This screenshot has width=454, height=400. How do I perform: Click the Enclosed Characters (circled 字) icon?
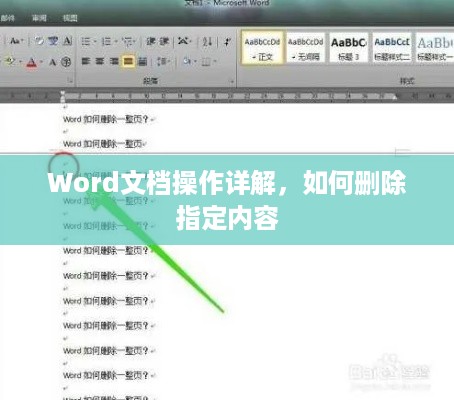(66, 62)
